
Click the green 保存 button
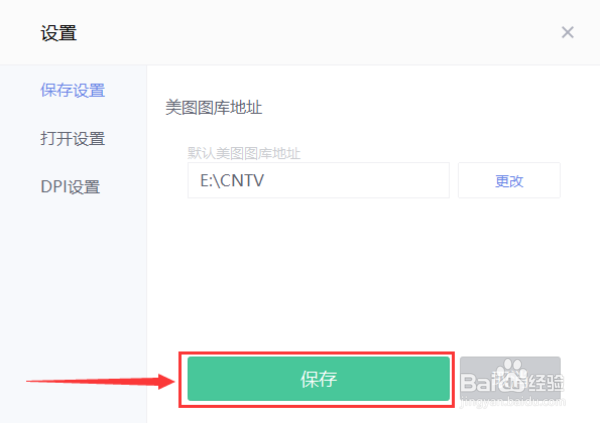318,379
